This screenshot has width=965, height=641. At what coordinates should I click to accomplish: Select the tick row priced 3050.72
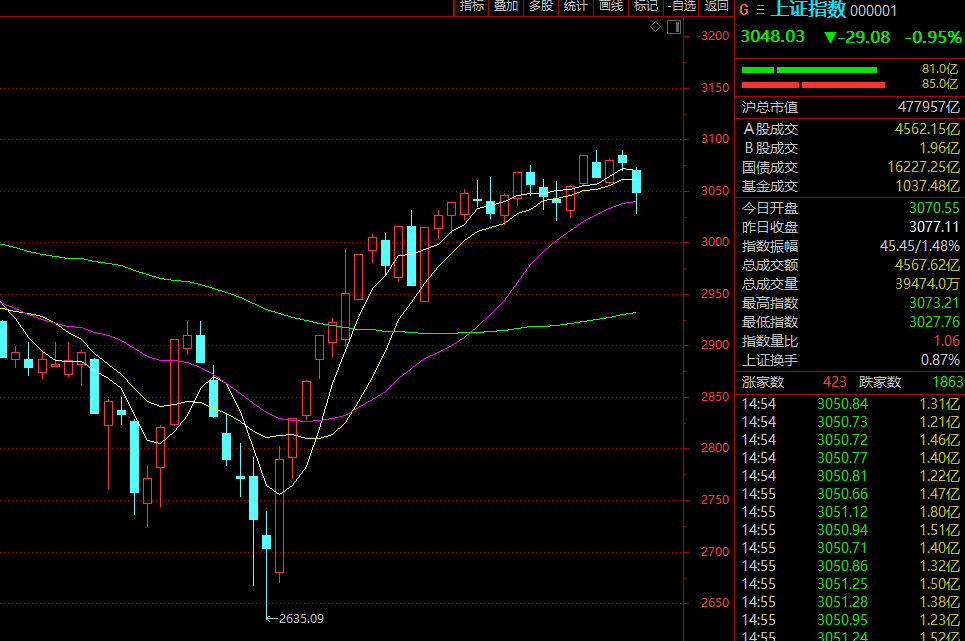coord(850,440)
